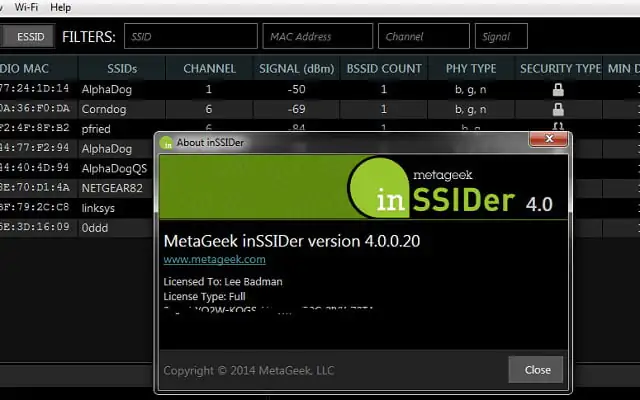The width and height of the screenshot is (640, 400).
Task: Close the About inSSIDer dialog with X
Action: (x=549, y=139)
